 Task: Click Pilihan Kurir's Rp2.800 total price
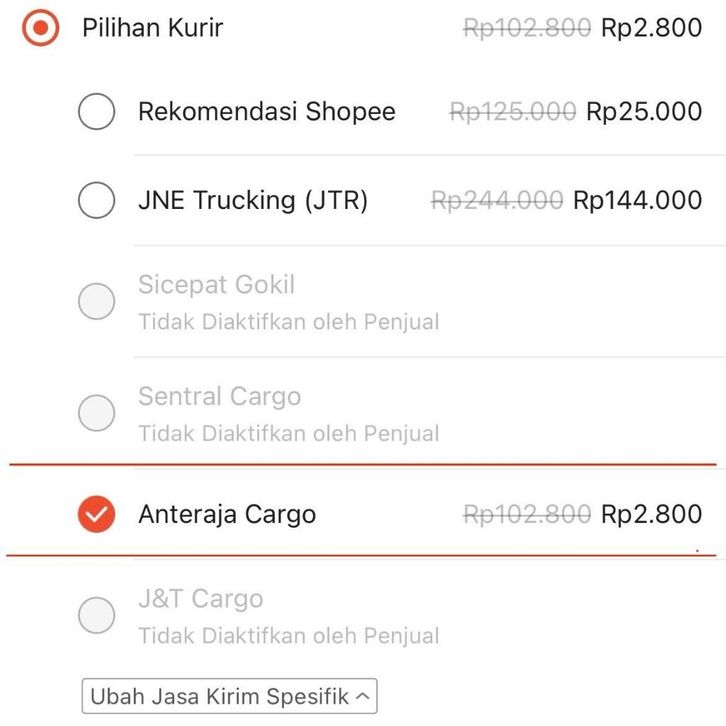click(x=651, y=28)
